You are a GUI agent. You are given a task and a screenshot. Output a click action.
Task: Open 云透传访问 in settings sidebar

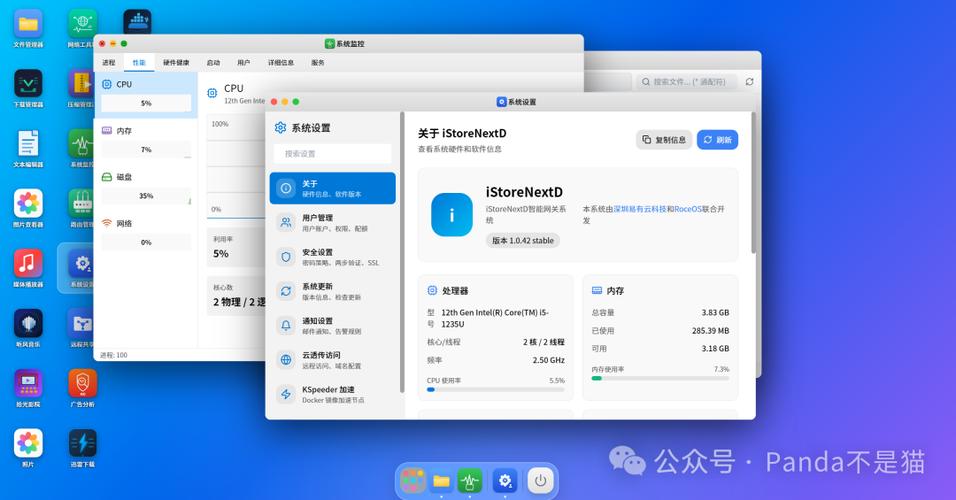332,359
